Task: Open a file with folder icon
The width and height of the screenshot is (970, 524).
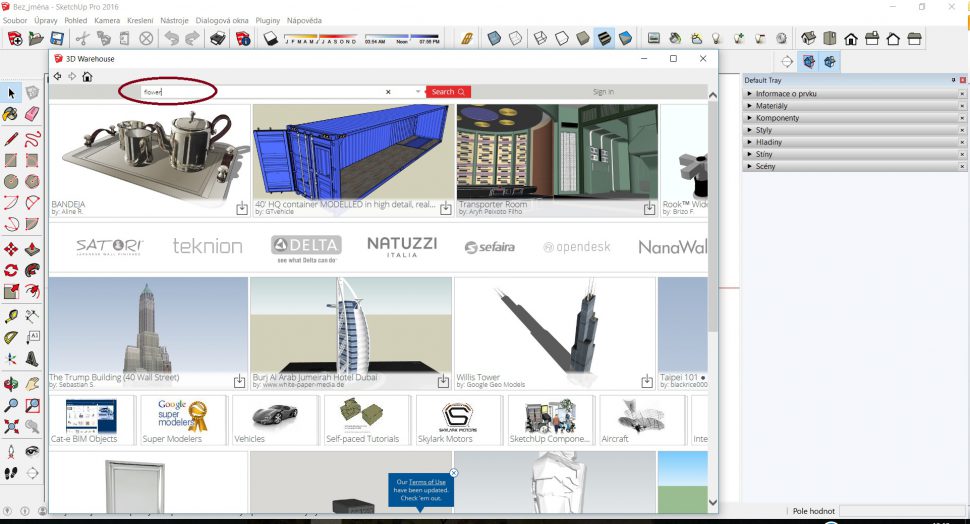Action: point(36,39)
